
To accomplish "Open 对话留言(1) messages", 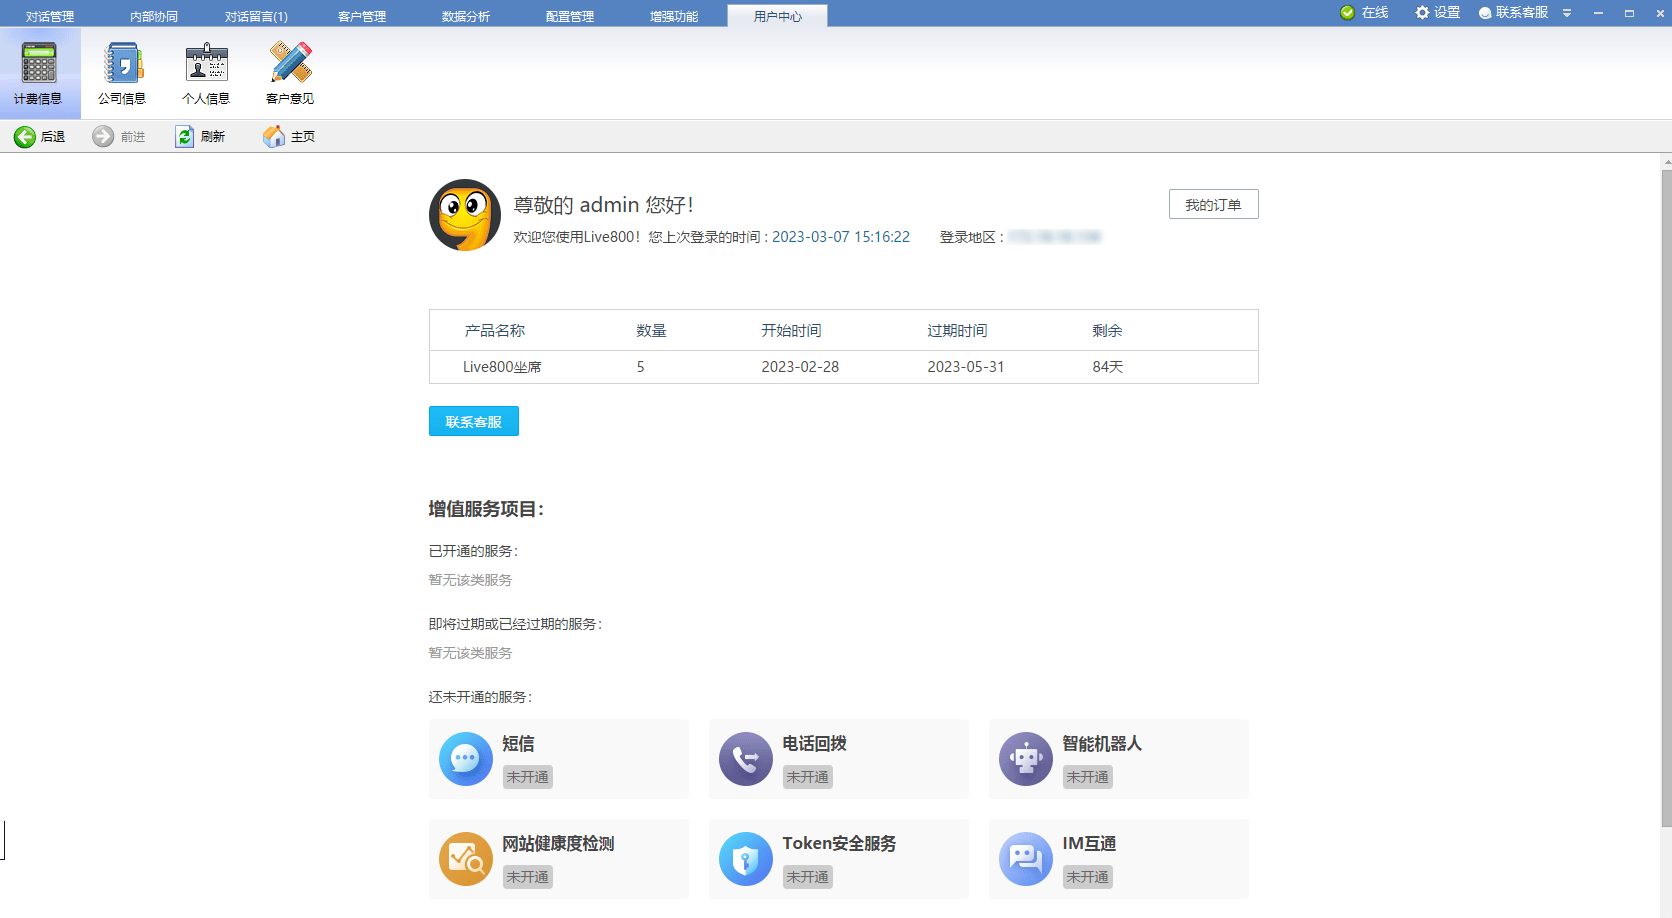I will click(x=256, y=14).
